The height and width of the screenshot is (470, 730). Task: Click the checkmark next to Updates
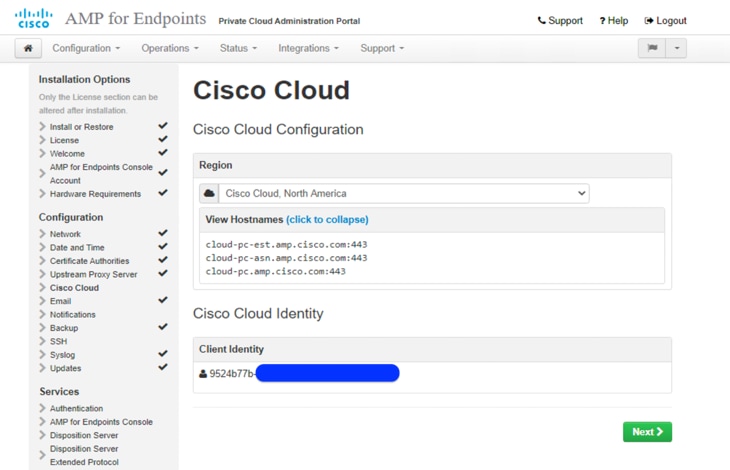(x=162, y=367)
